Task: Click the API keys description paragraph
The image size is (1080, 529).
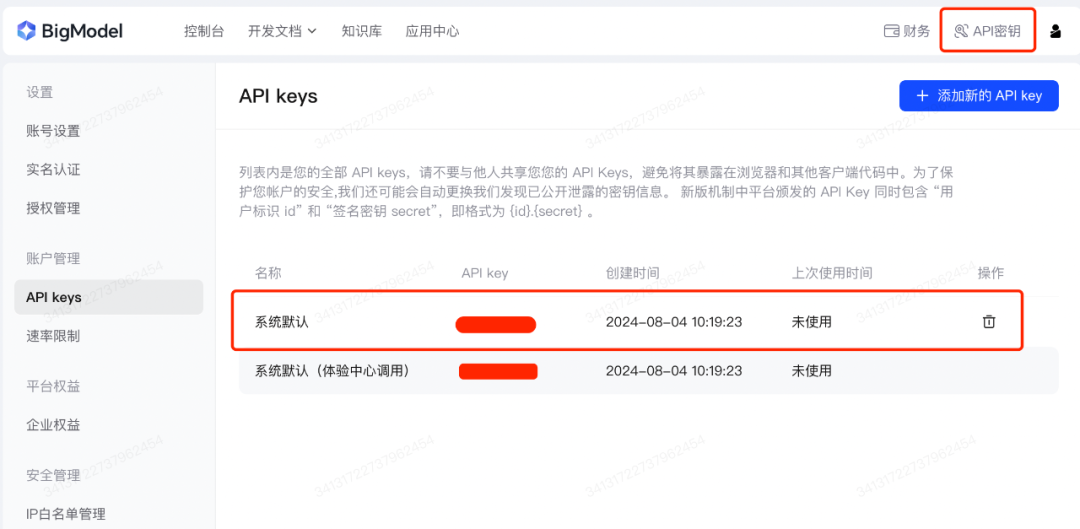Action: click(x=596, y=191)
